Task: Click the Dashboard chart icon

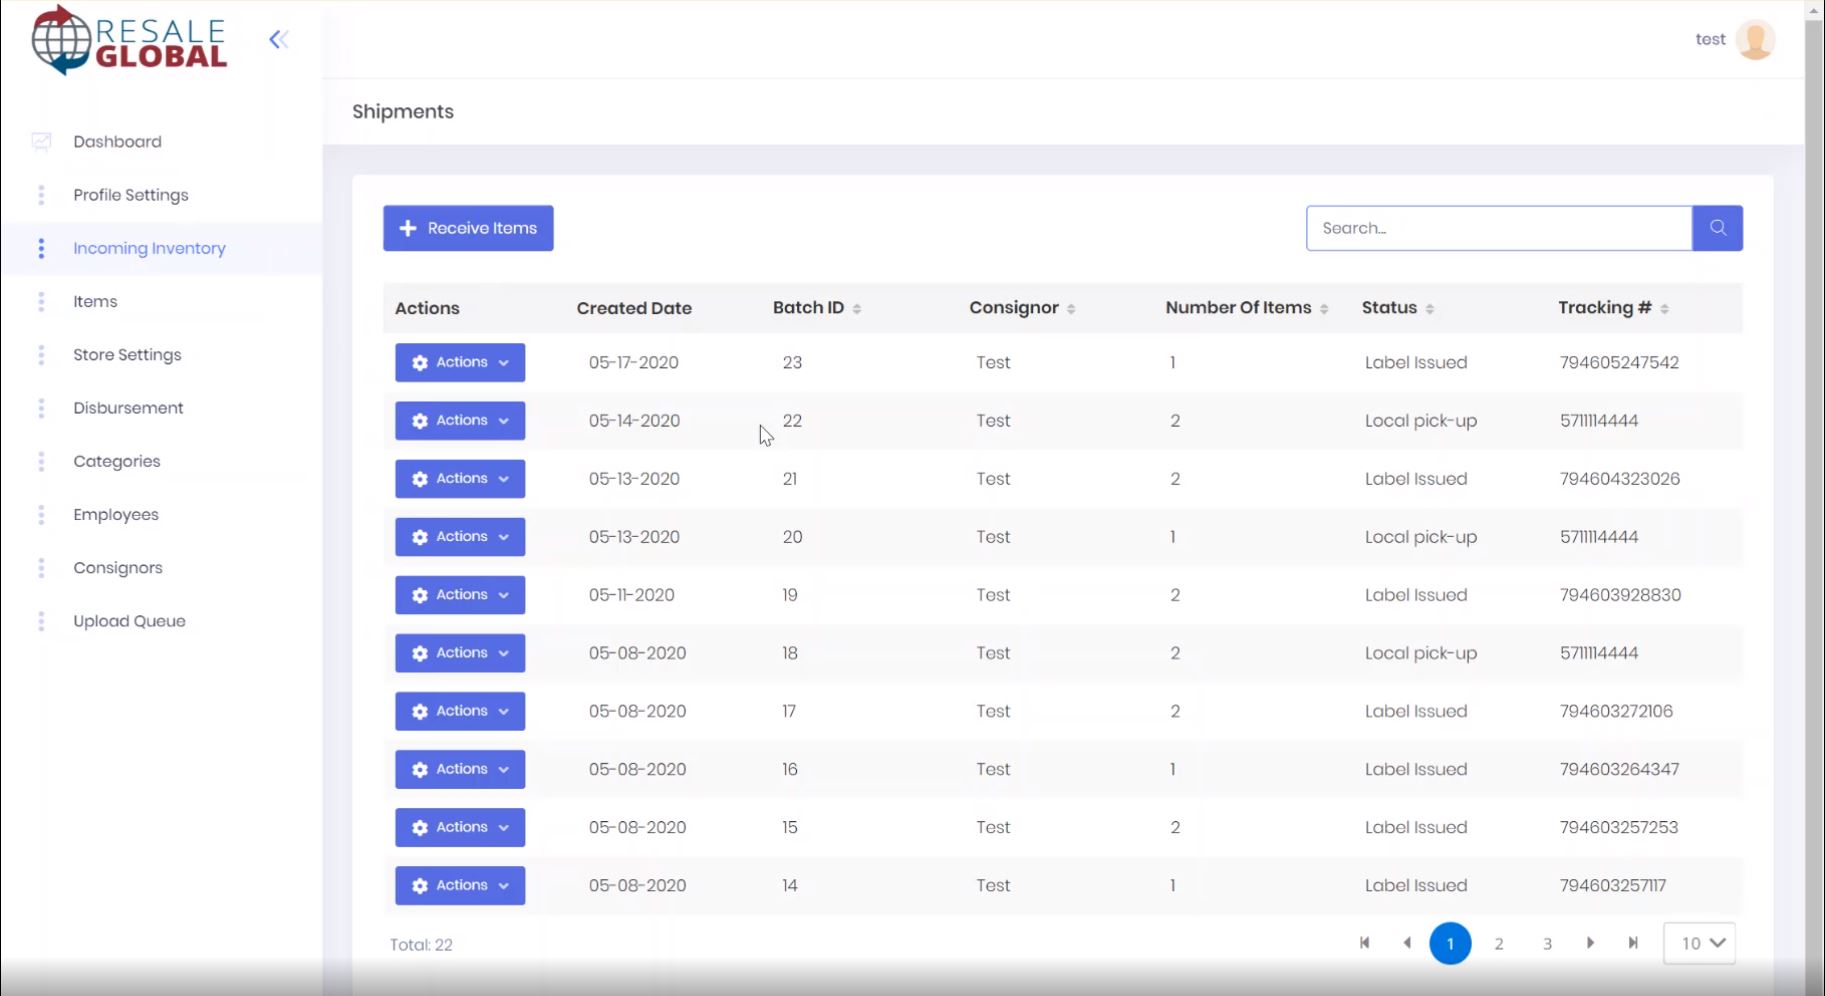Action: [x=41, y=142]
